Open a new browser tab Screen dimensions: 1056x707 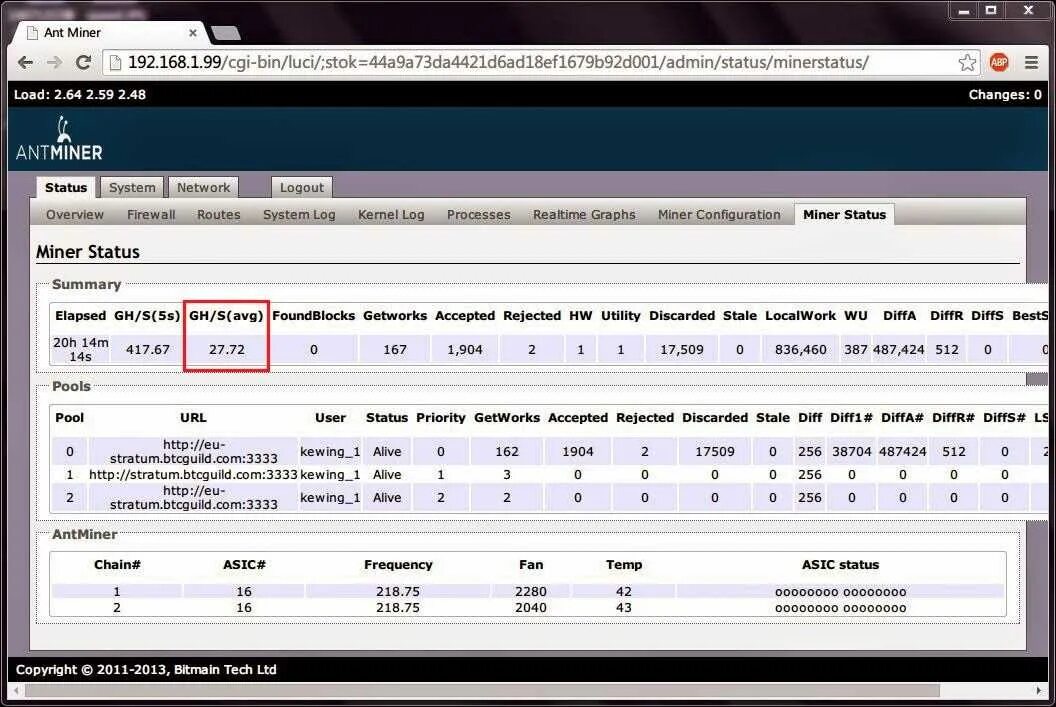coord(226,32)
